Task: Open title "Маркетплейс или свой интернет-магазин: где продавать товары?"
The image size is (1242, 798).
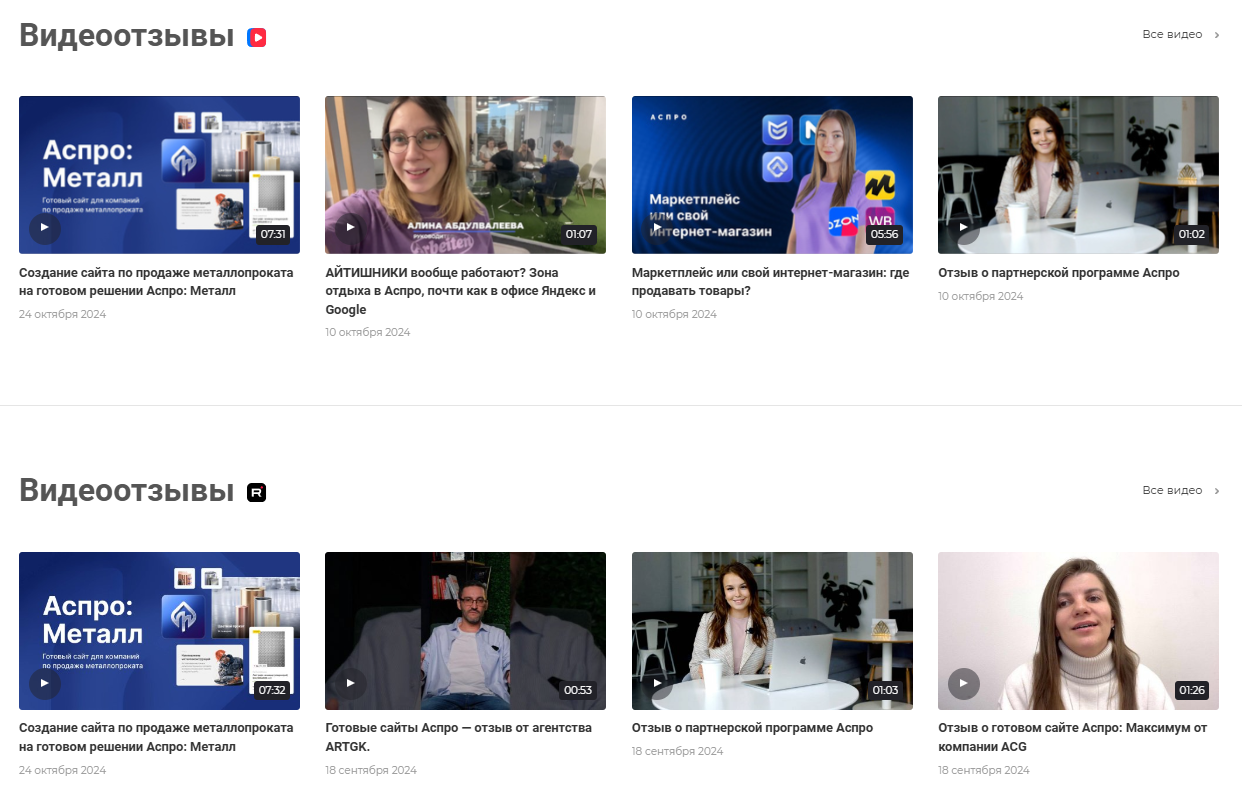Action: [770, 282]
